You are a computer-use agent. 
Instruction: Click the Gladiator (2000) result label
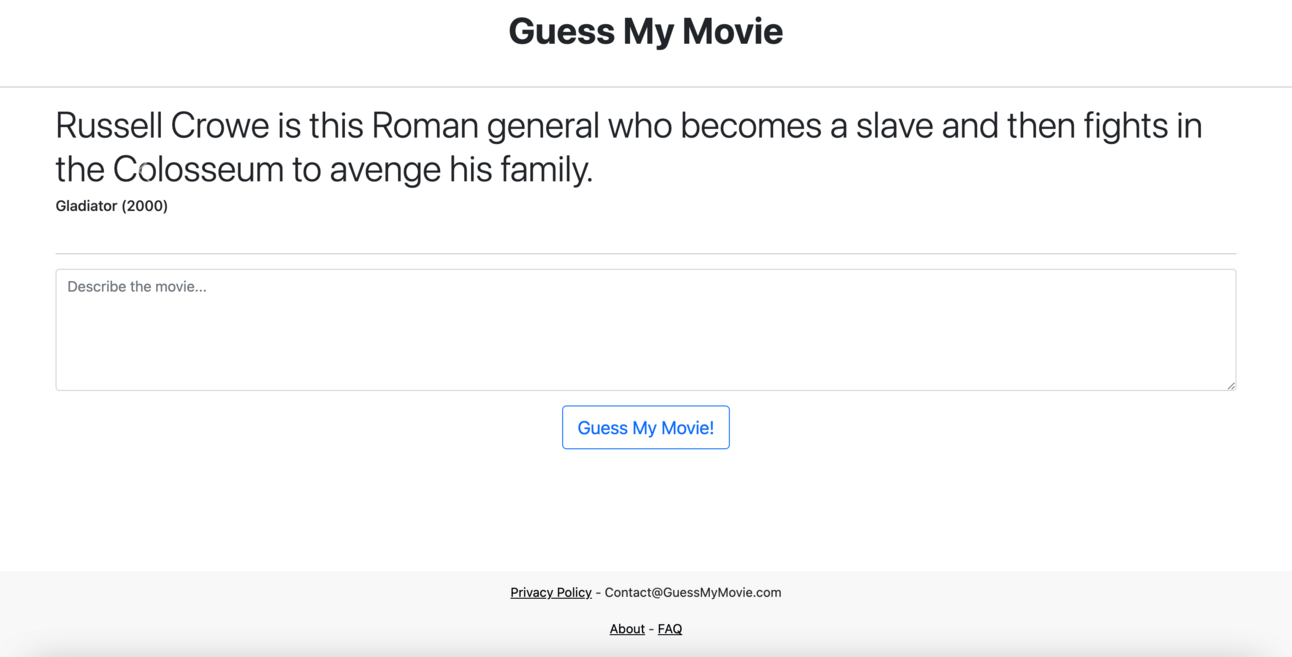tap(112, 206)
